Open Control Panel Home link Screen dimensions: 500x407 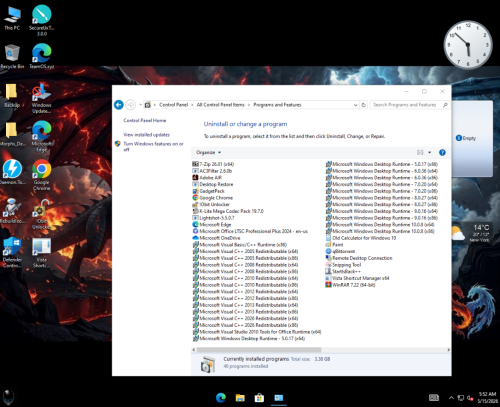(145, 120)
